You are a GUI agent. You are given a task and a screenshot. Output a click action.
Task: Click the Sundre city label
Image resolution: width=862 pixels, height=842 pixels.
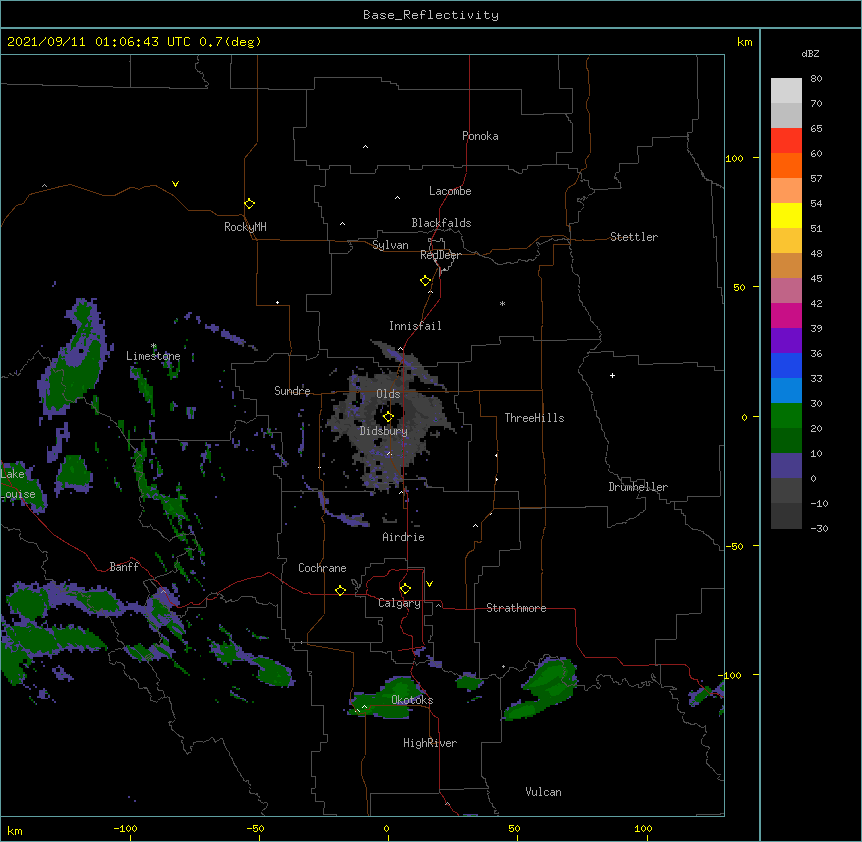click(292, 391)
